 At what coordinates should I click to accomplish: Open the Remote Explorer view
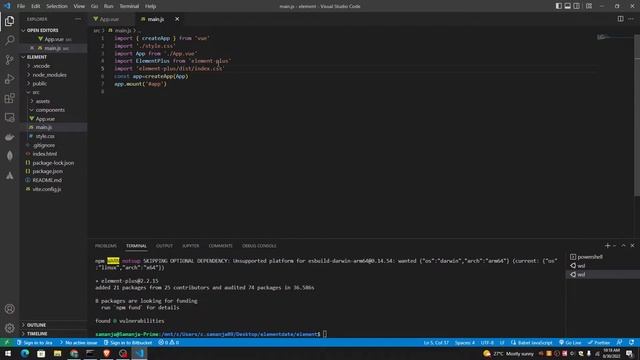(9, 118)
